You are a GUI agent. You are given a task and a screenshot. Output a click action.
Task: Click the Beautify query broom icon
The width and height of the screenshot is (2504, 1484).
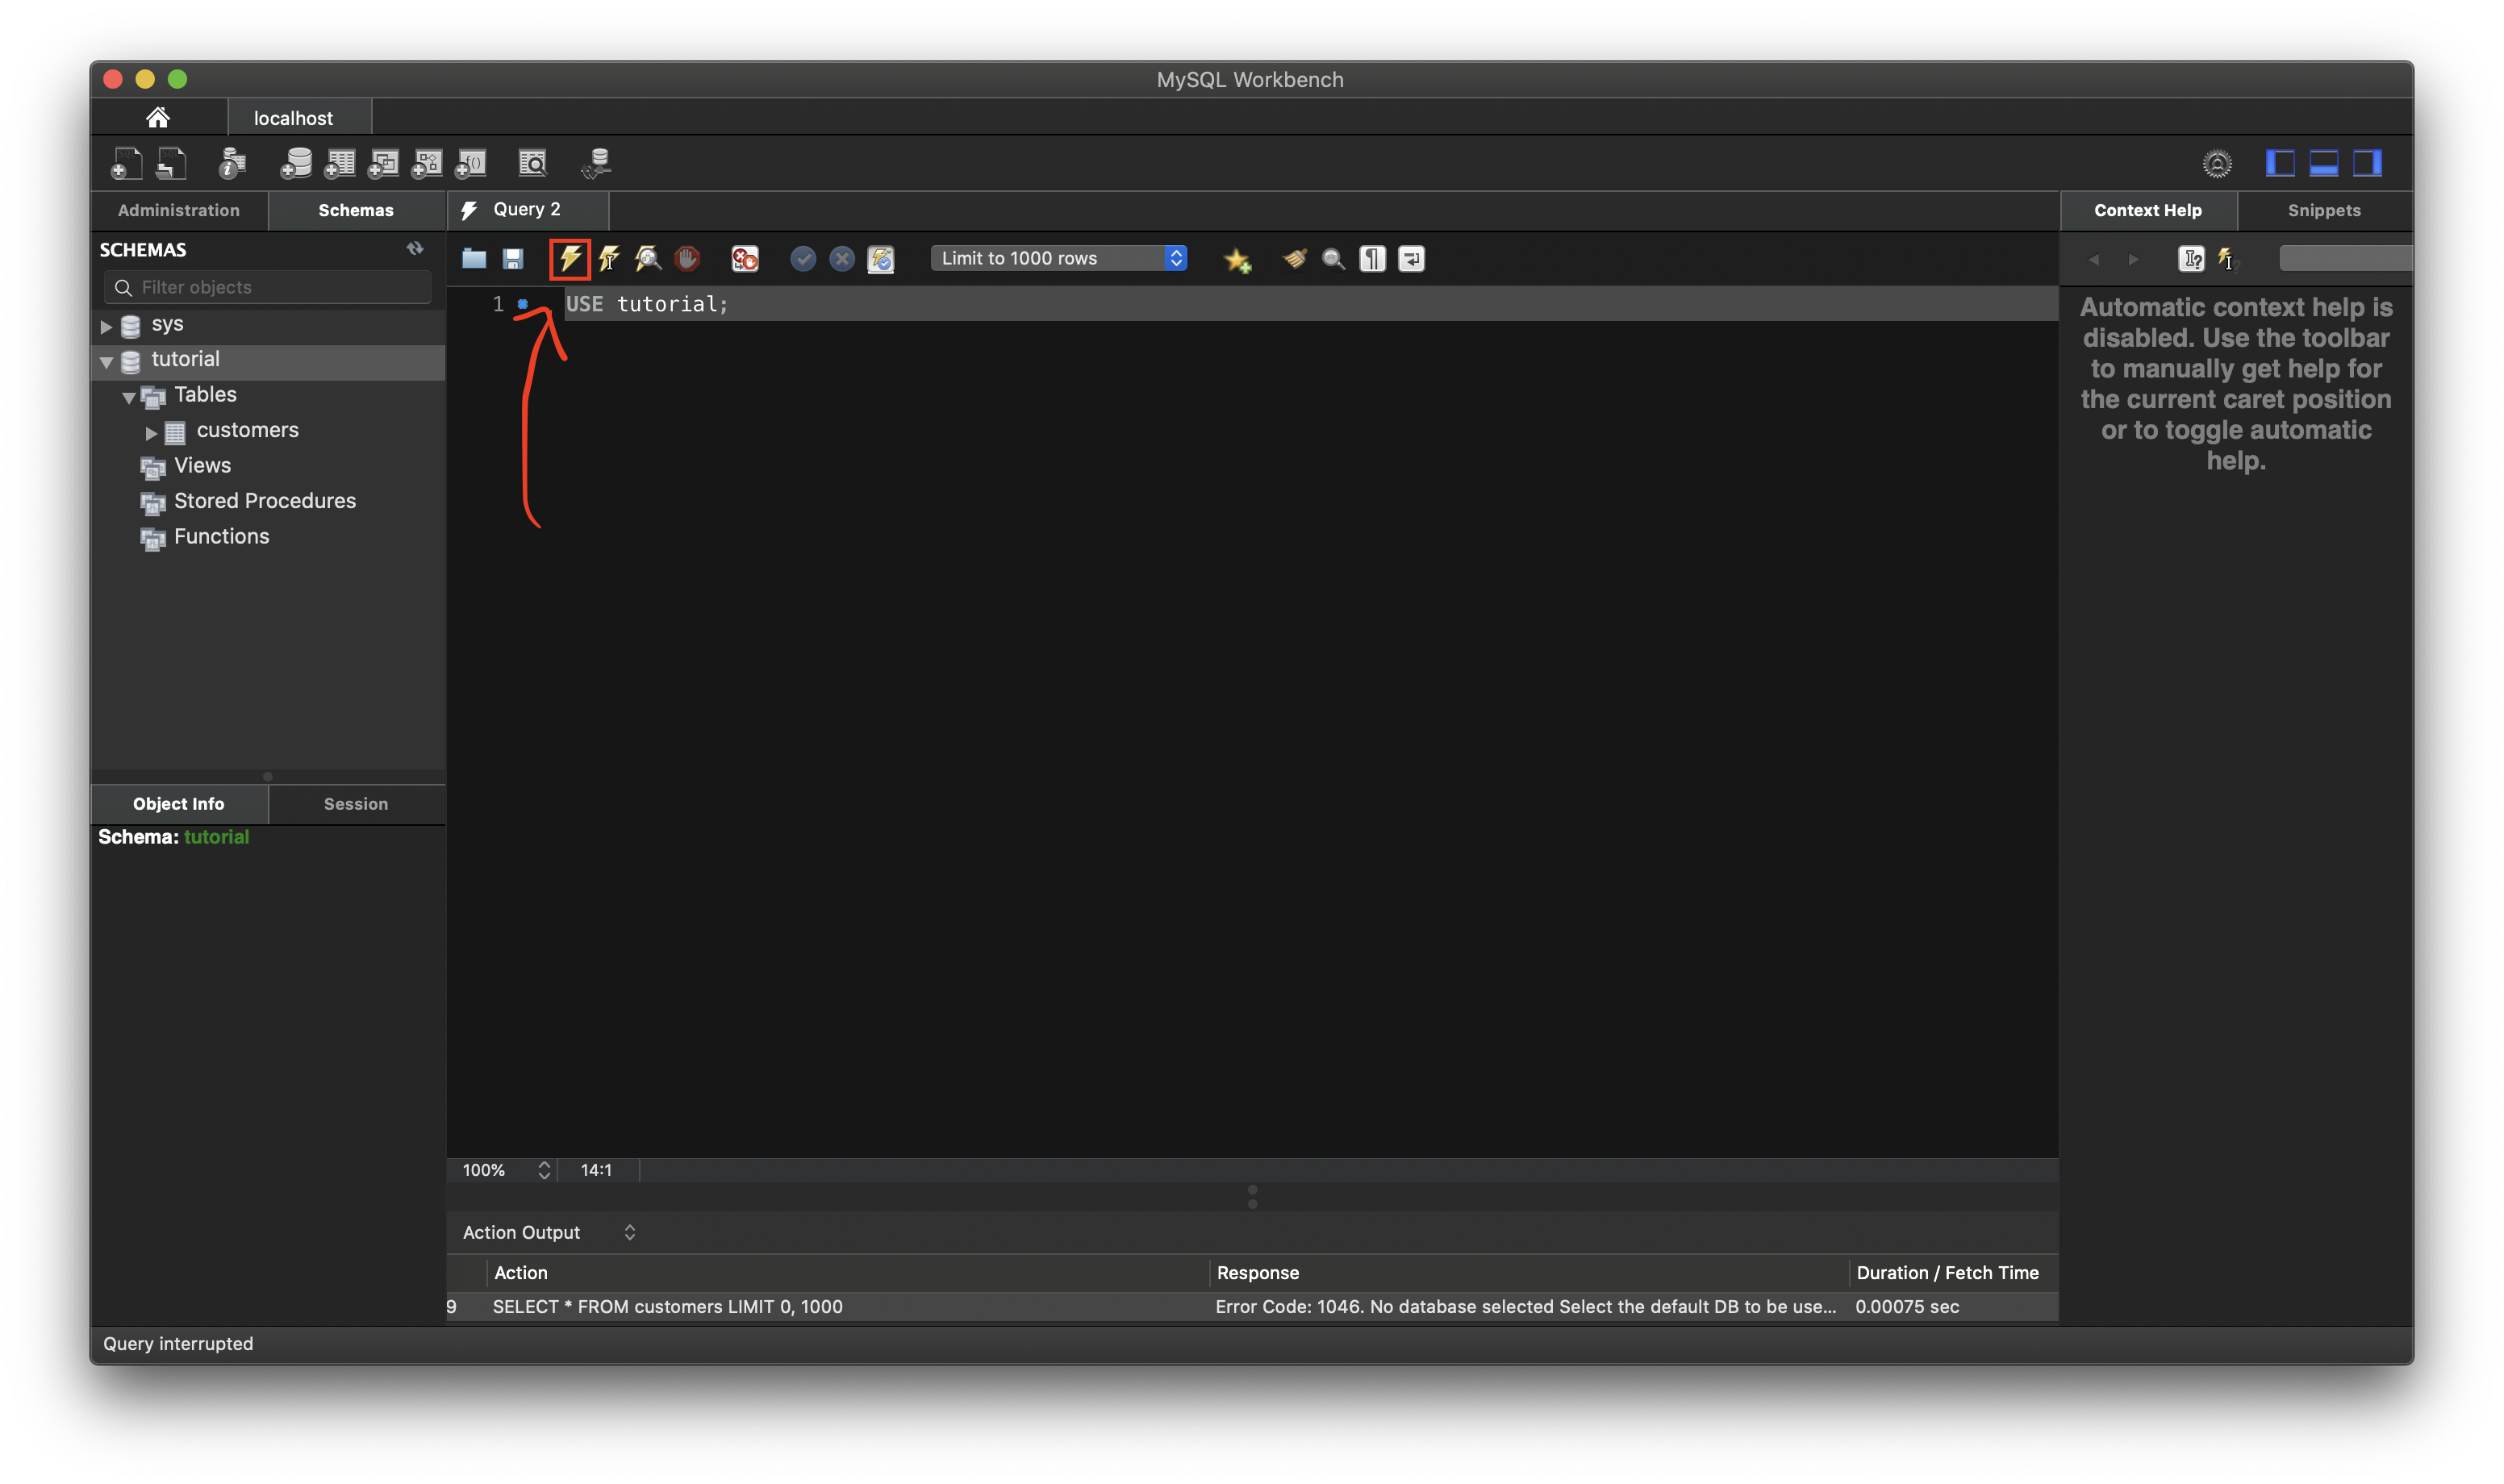click(x=1295, y=259)
